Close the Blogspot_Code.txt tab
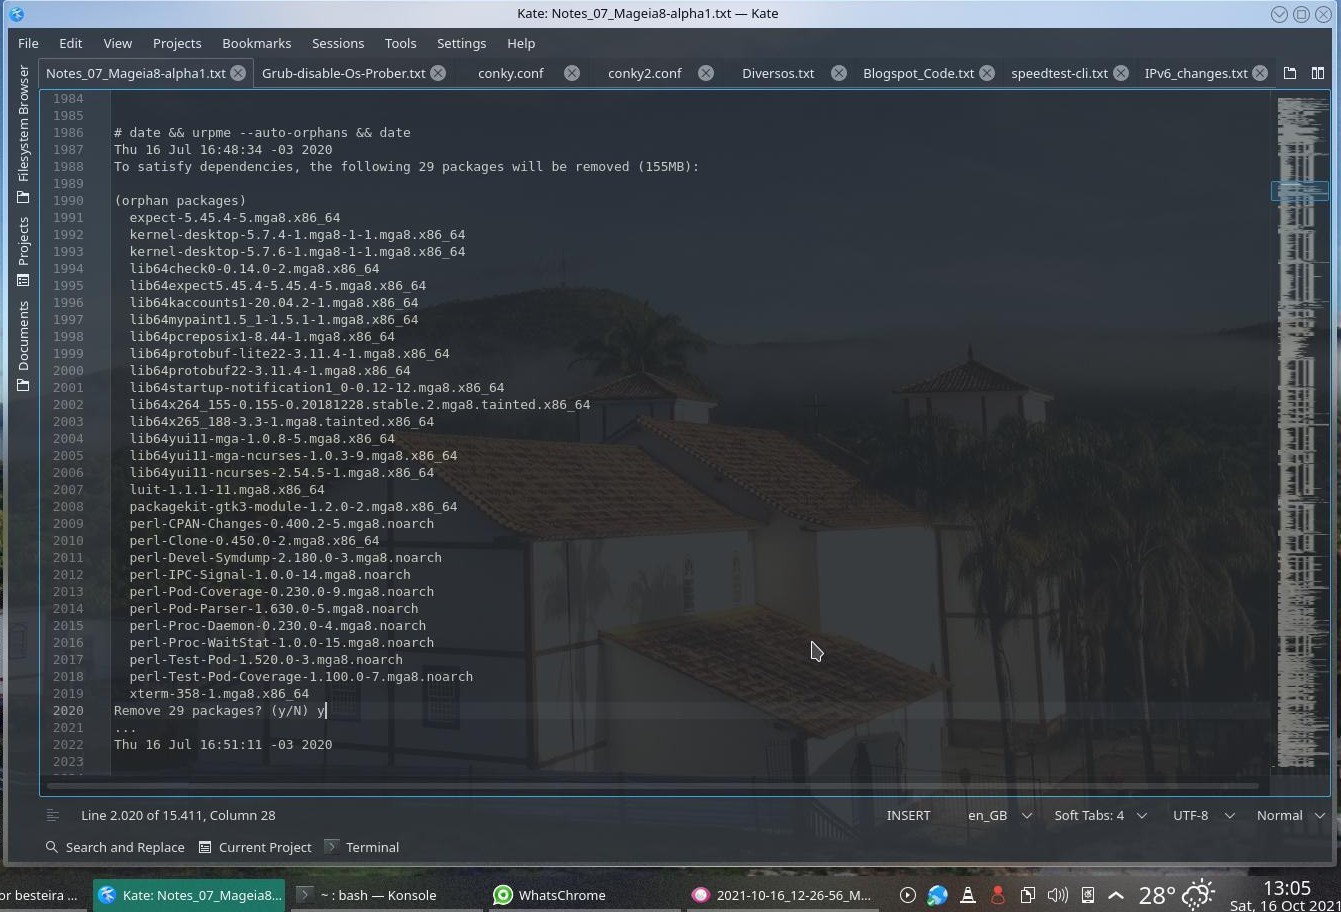The height and width of the screenshot is (912, 1341). click(x=987, y=73)
